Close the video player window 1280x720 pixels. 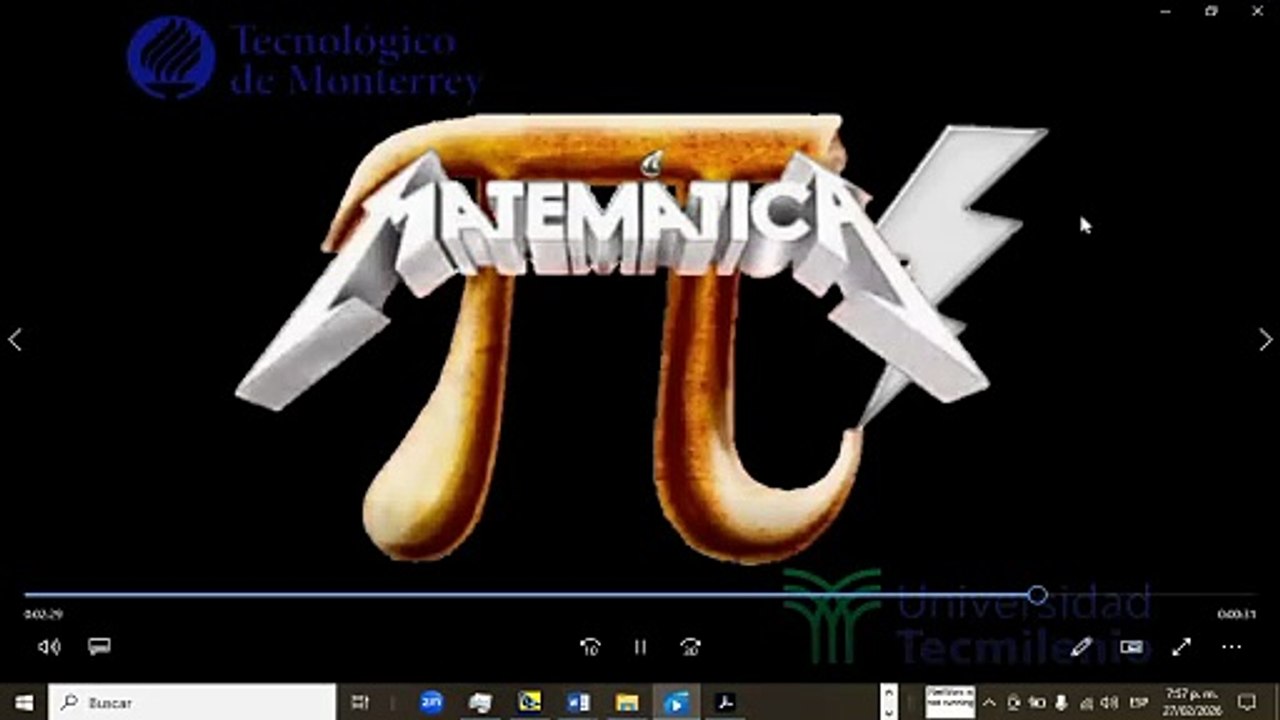click(1257, 11)
